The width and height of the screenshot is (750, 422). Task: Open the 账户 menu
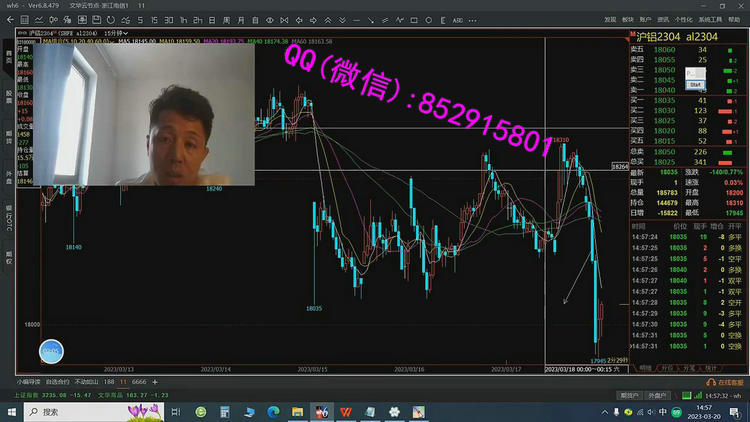pos(645,19)
